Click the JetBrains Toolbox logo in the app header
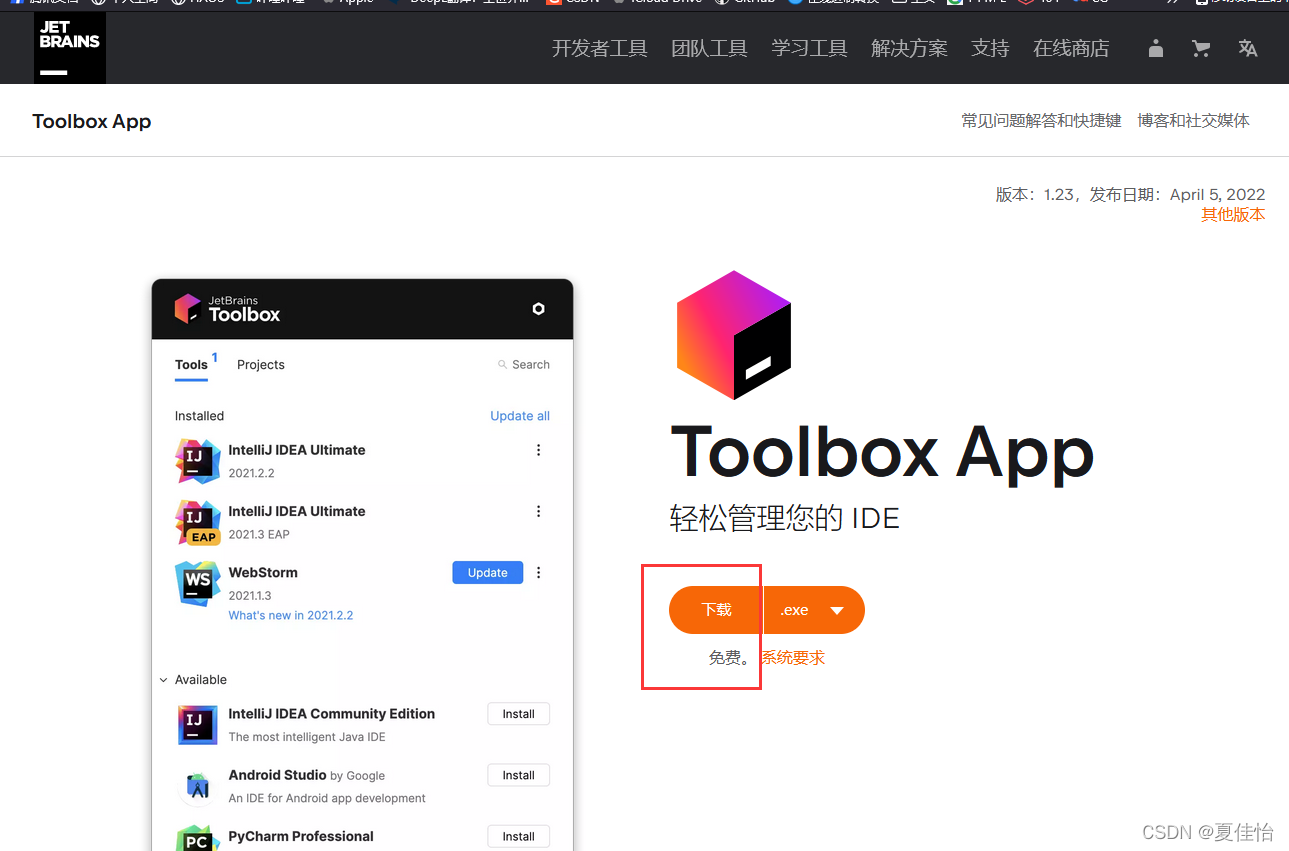The width and height of the screenshot is (1289, 851). (x=227, y=309)
